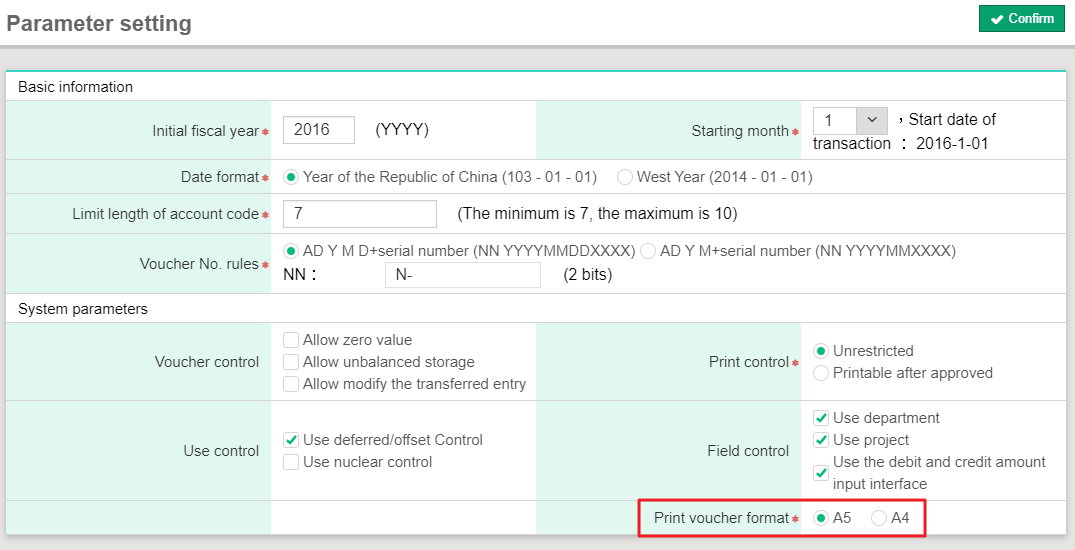Toggle debit and credit amount input interface
The height and width of the screenshot is (550, 1075).
pyautogui.click(x=821, y=472)
